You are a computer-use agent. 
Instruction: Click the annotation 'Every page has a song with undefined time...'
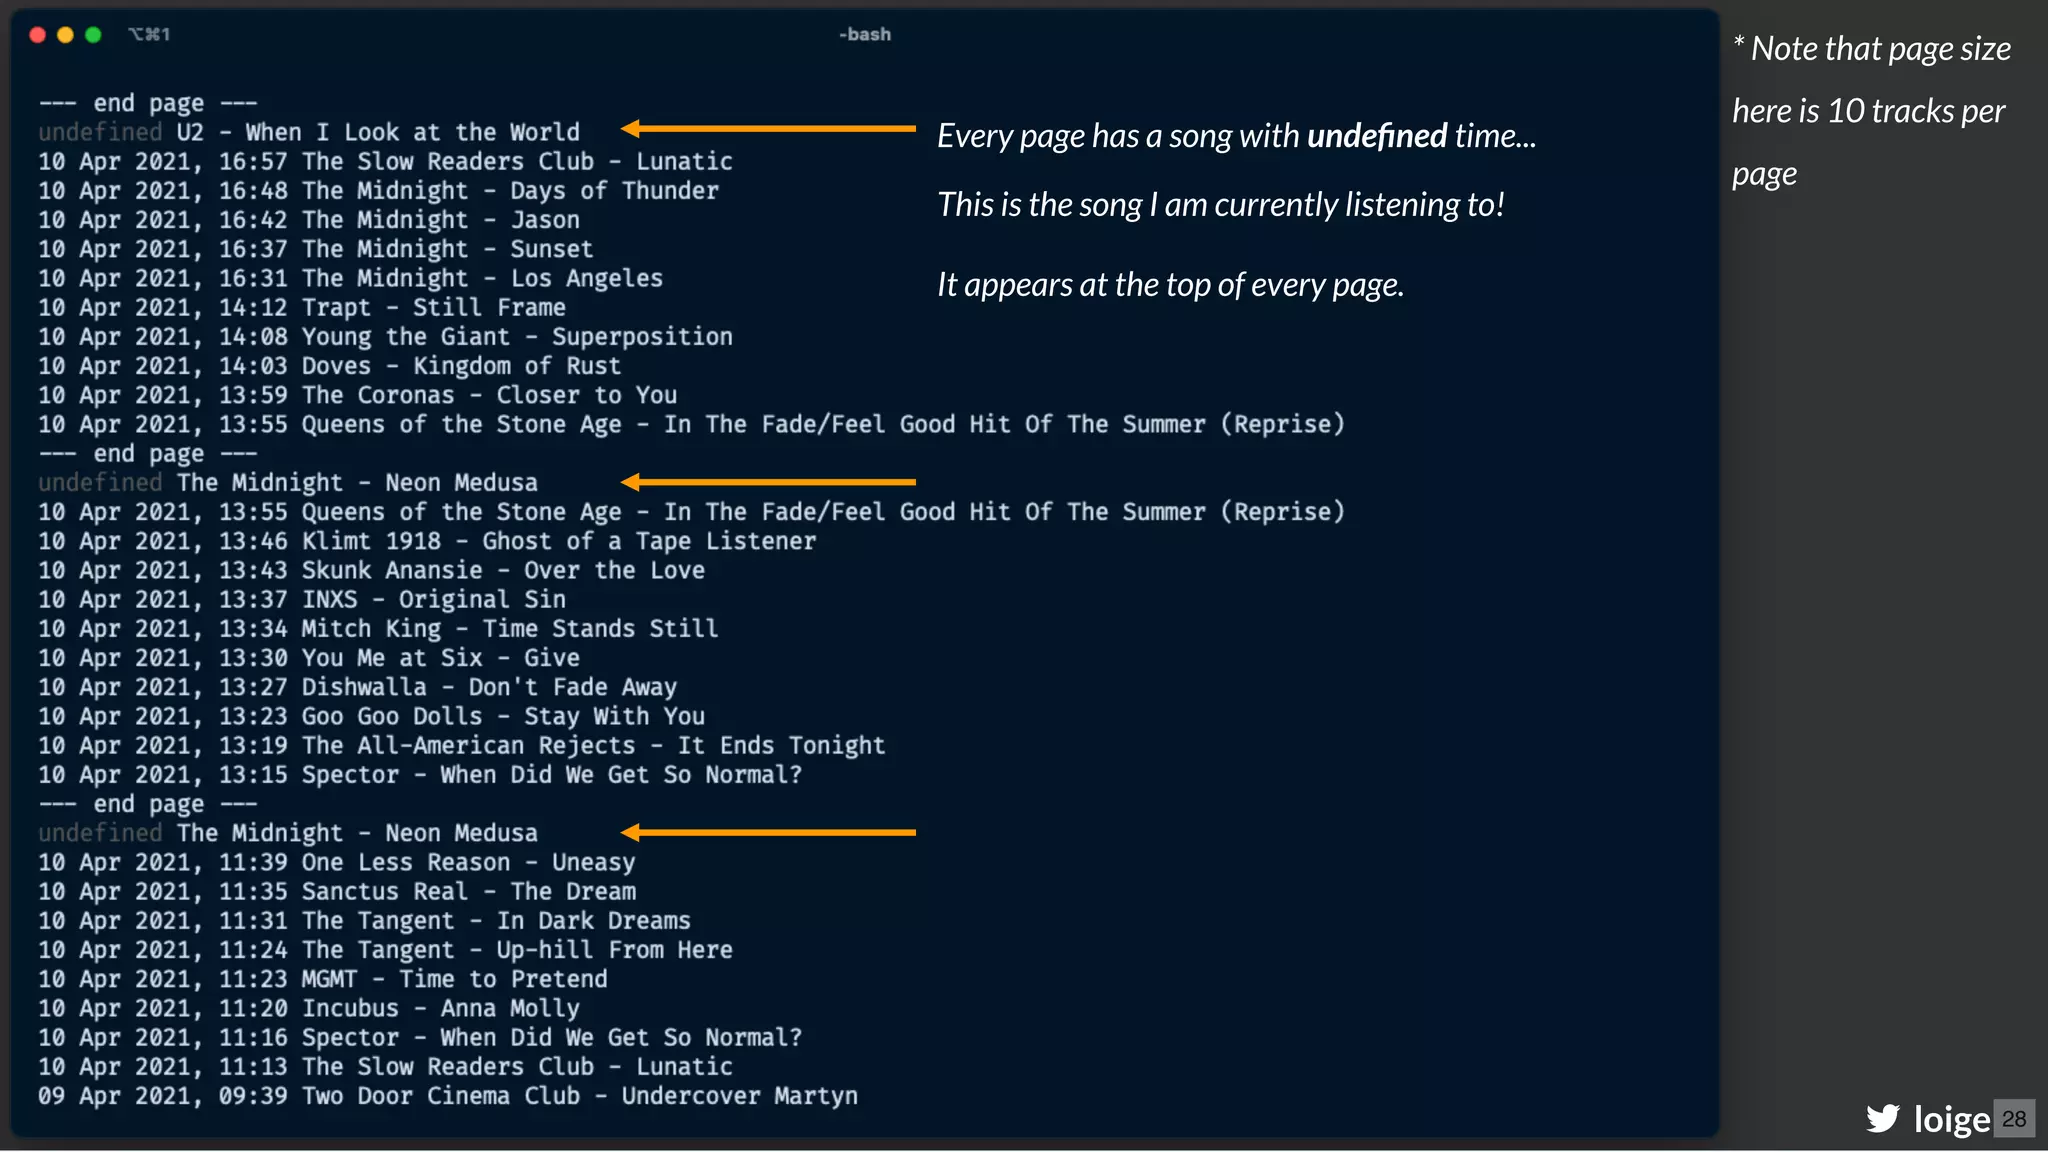coord(1237,136)
